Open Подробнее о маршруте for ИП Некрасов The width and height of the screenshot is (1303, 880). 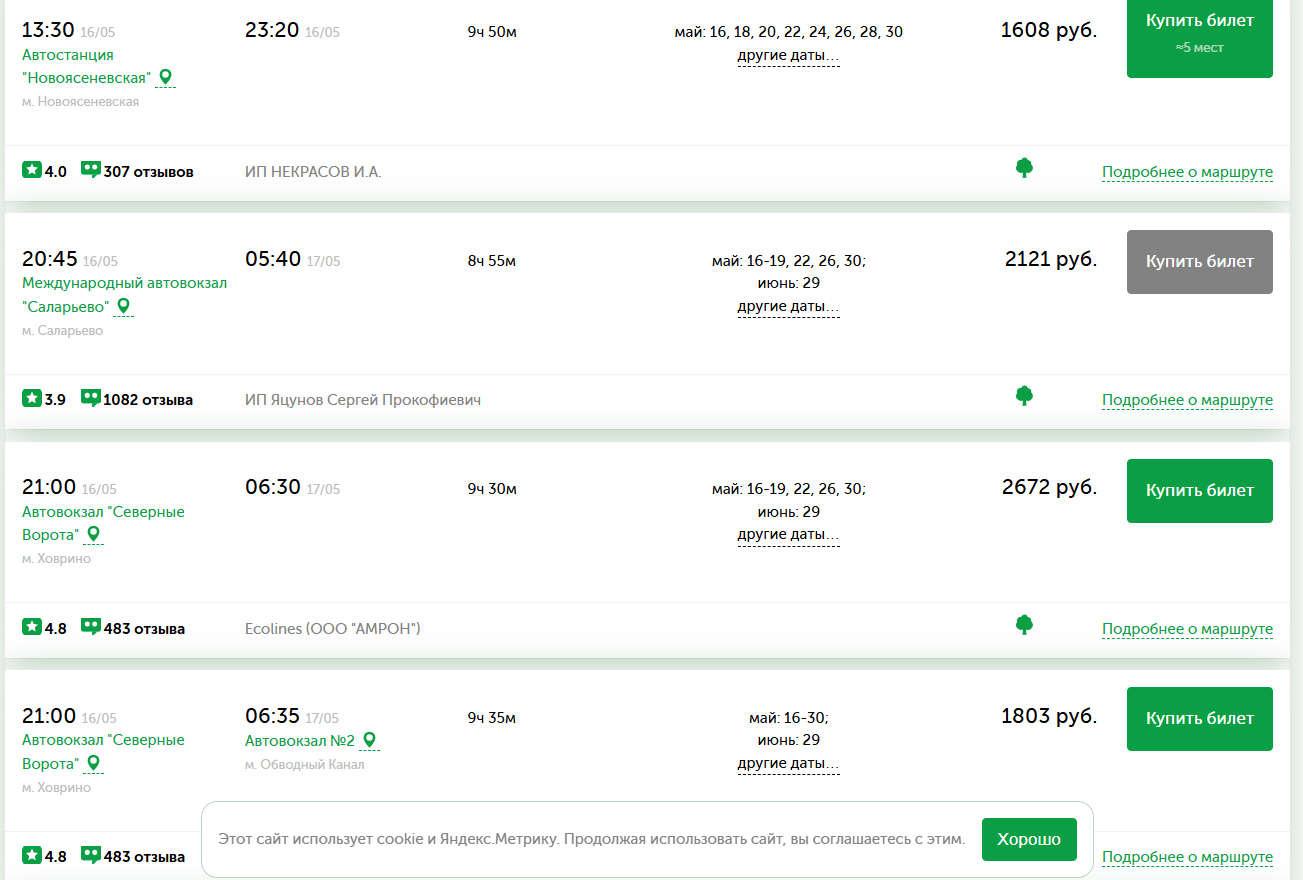[x=1187, y=172]
